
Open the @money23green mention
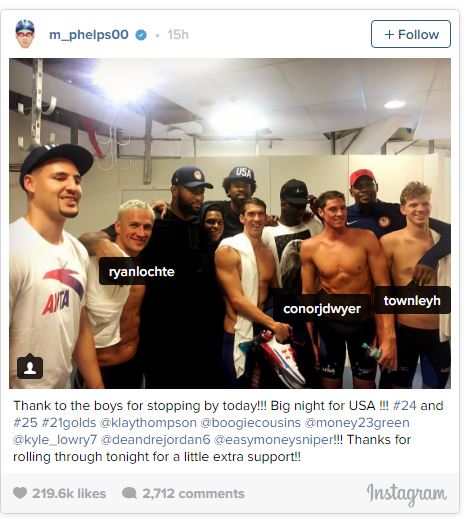click(x=357, y=423)
